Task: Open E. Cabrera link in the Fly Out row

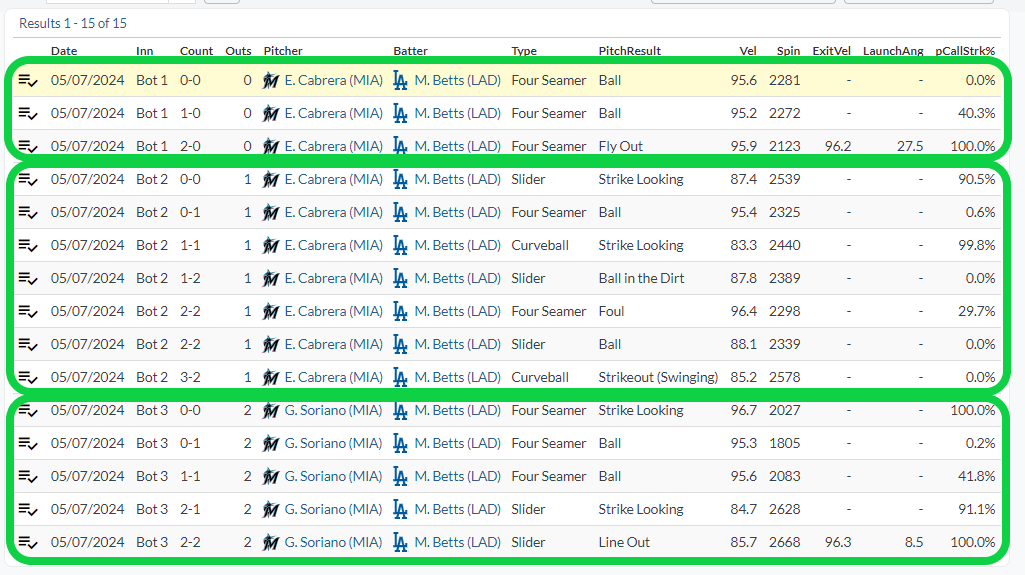Action: point(333,146)
